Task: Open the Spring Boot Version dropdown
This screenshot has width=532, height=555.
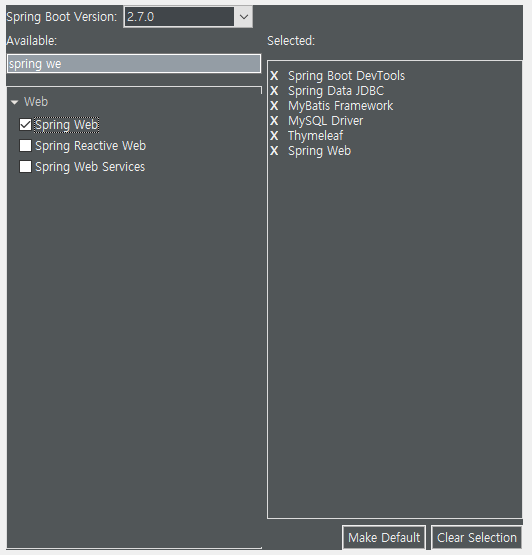Action: [244, 17]
